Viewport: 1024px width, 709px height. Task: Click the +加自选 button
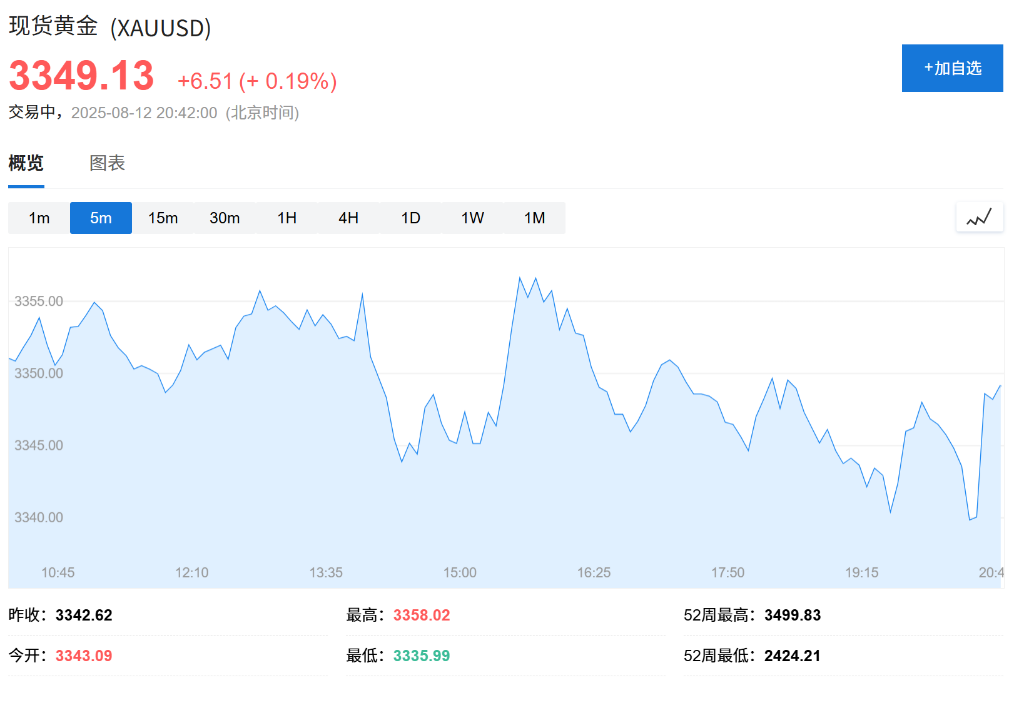click(952, 68)
